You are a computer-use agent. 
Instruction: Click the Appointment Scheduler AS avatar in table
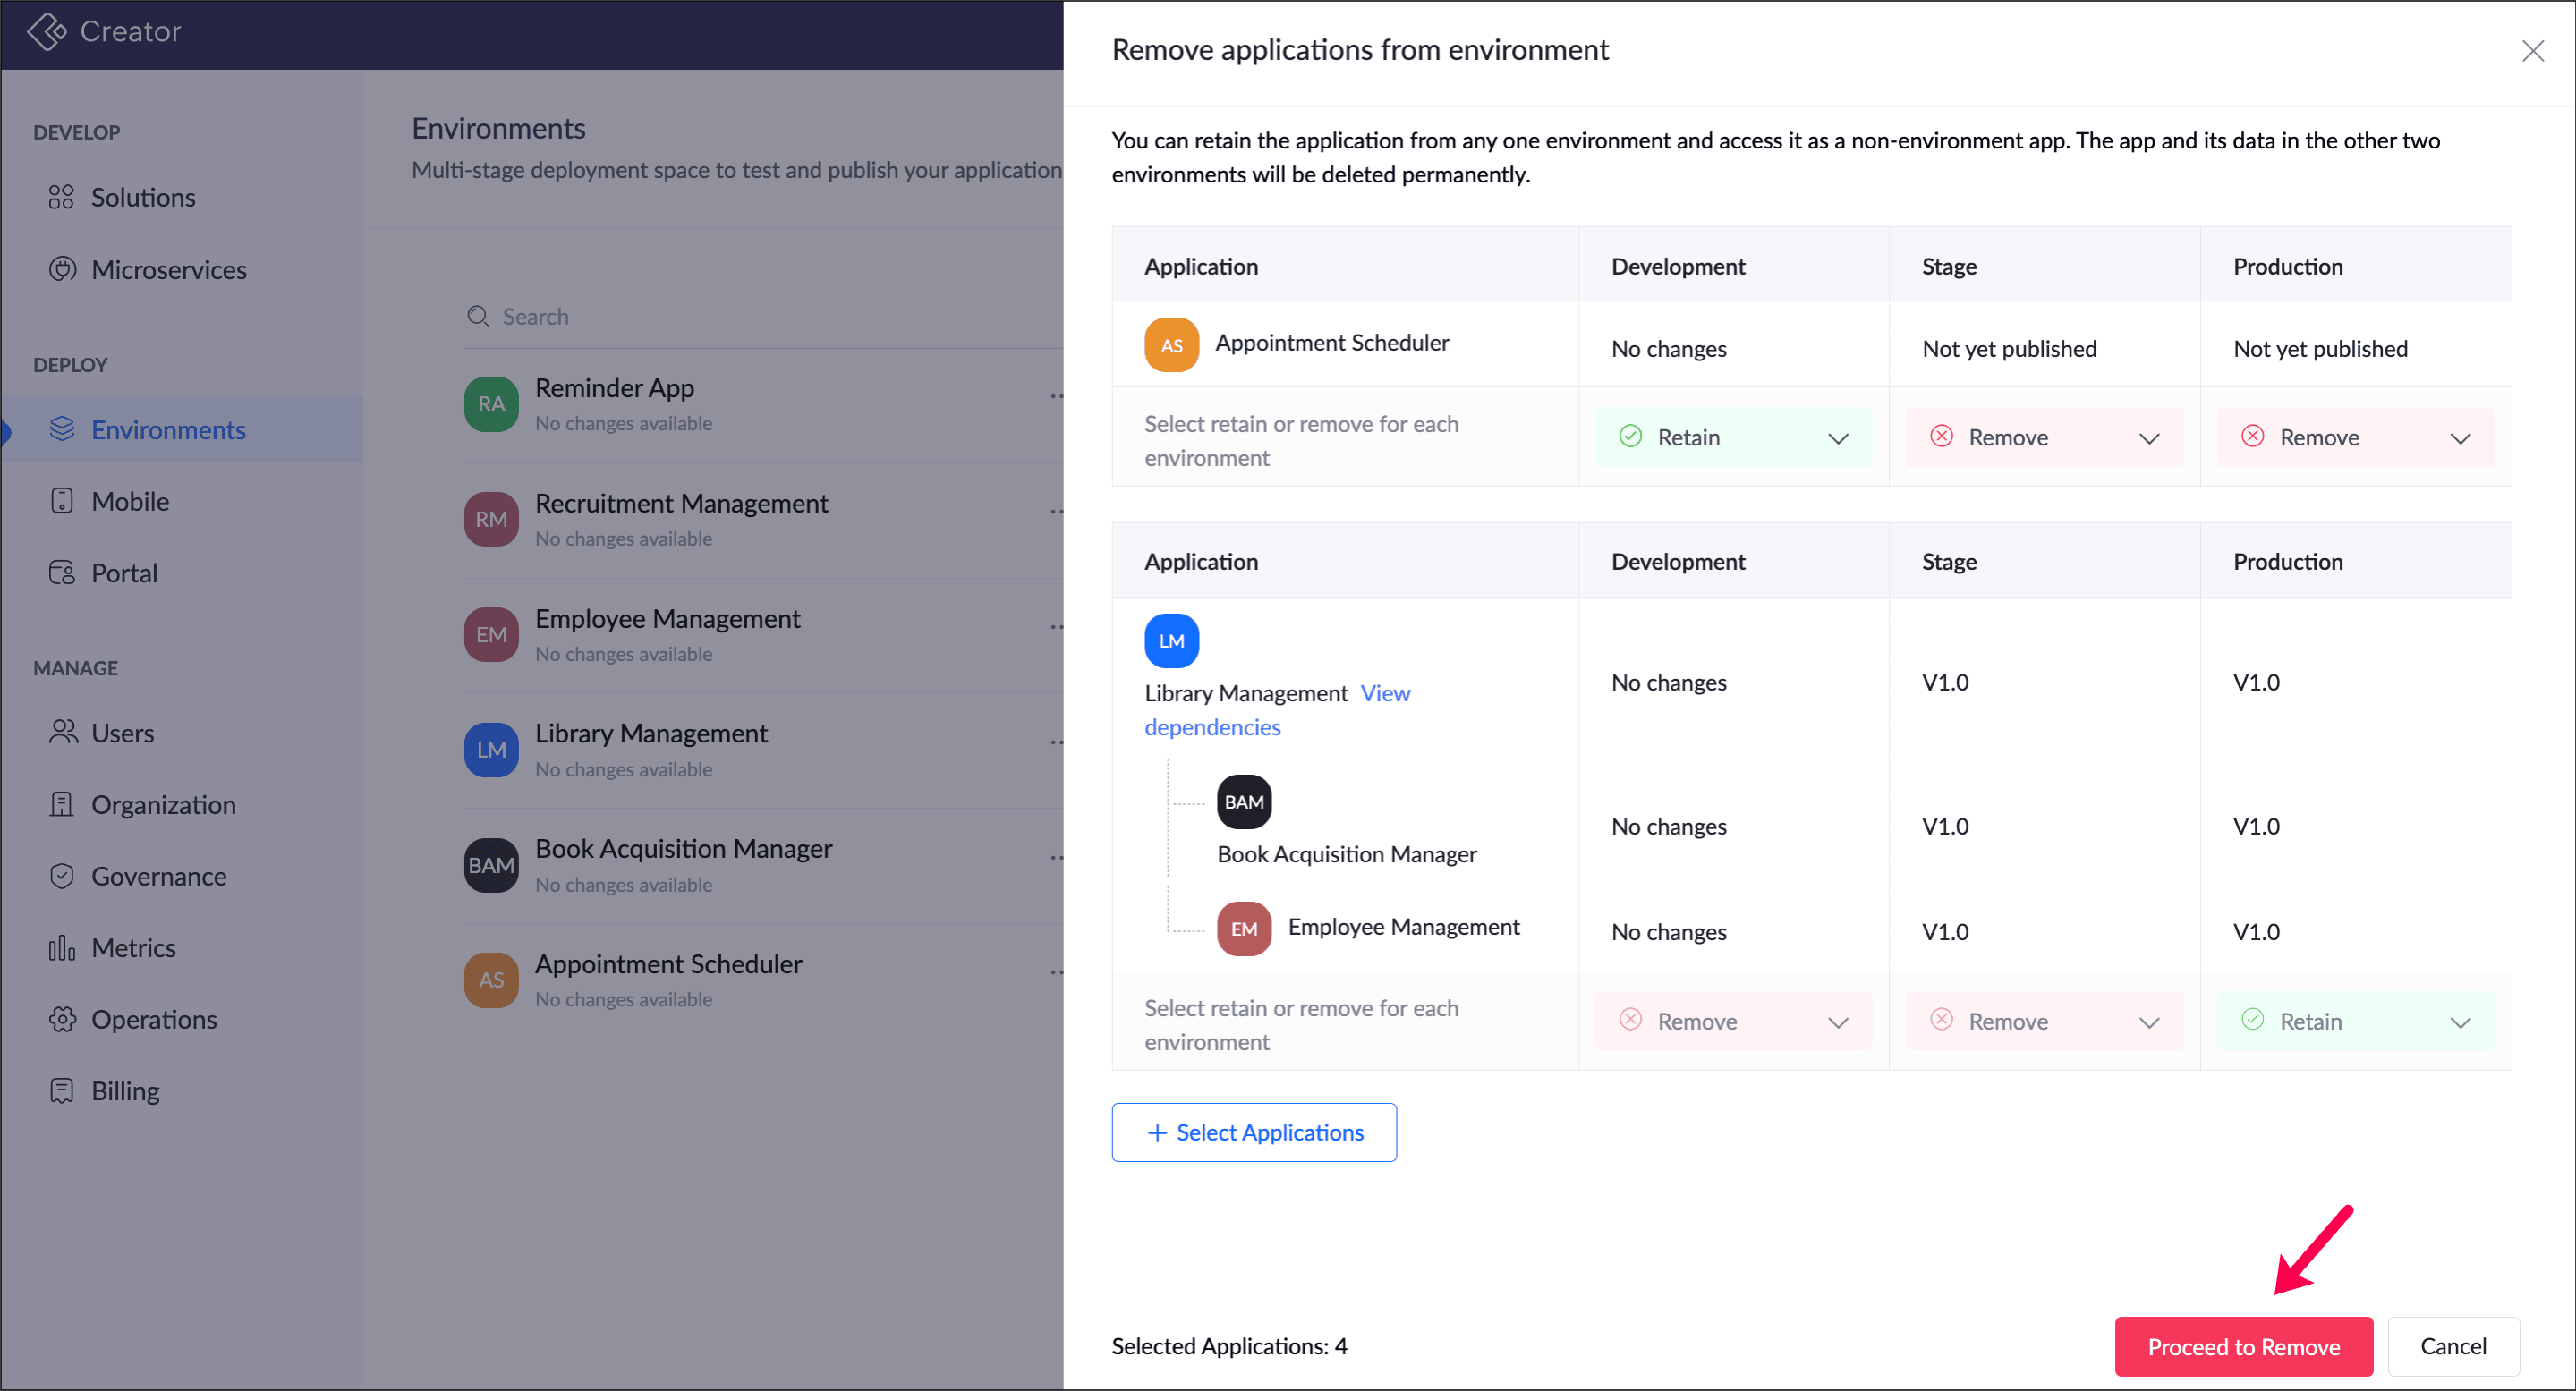tap(1171, 345)
